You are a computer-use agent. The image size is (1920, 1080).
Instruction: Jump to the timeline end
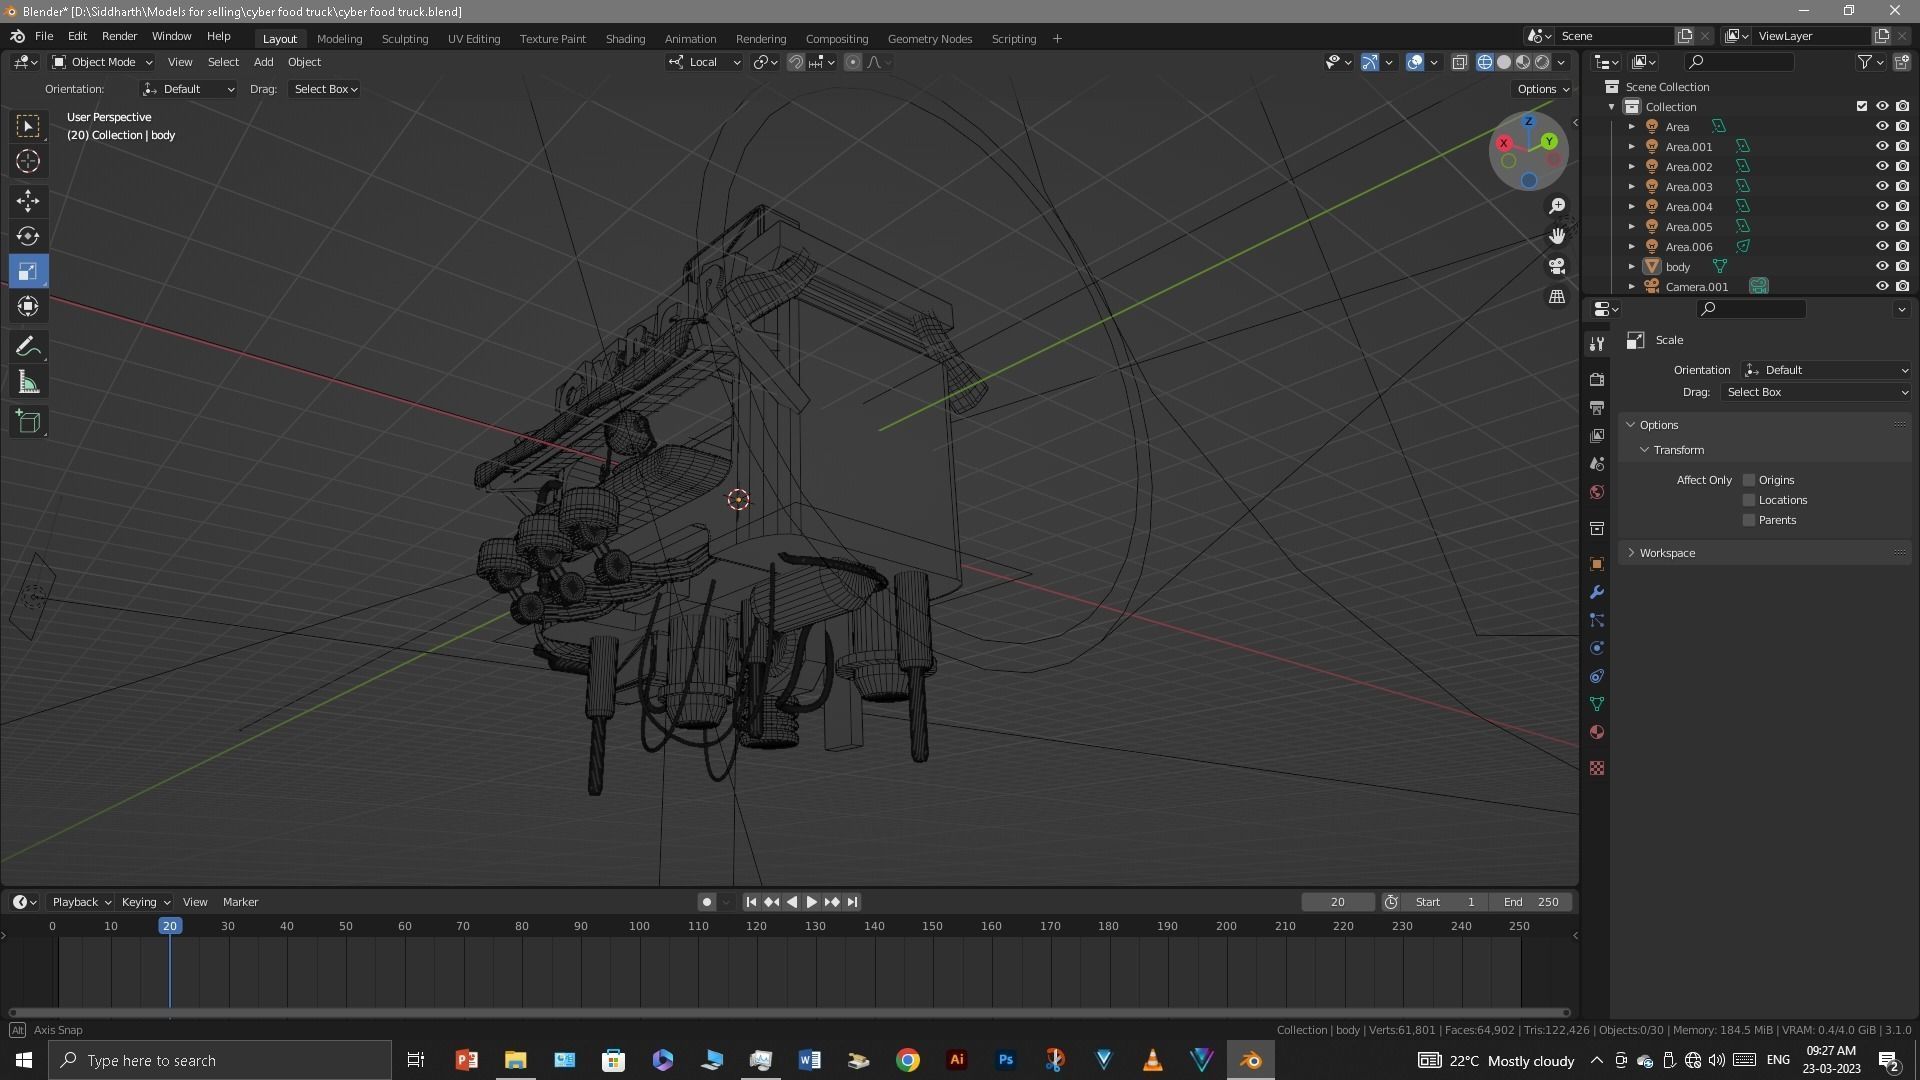pyautogui.click(x=852, y=902)
